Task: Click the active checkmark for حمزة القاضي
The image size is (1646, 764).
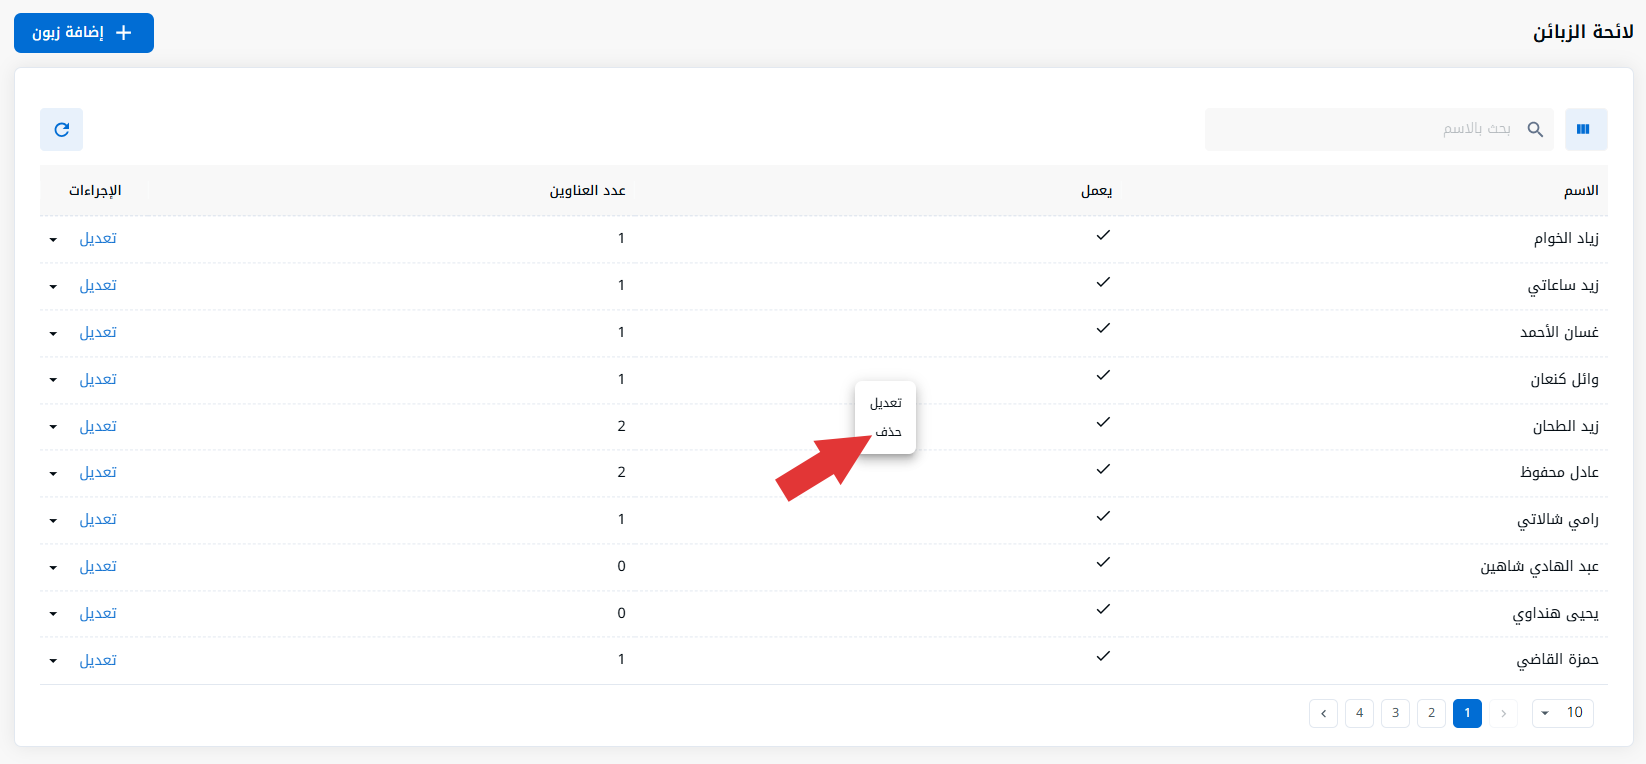Action: point(1103,656)
